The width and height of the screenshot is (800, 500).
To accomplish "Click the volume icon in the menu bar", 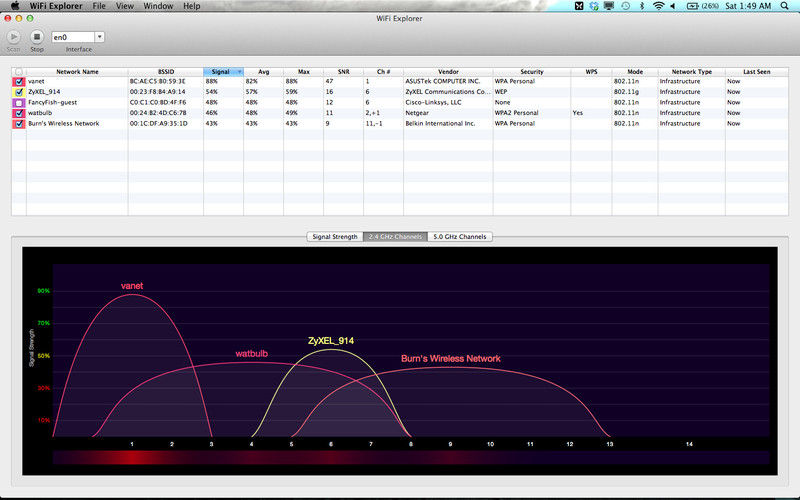I will (673, 6).
